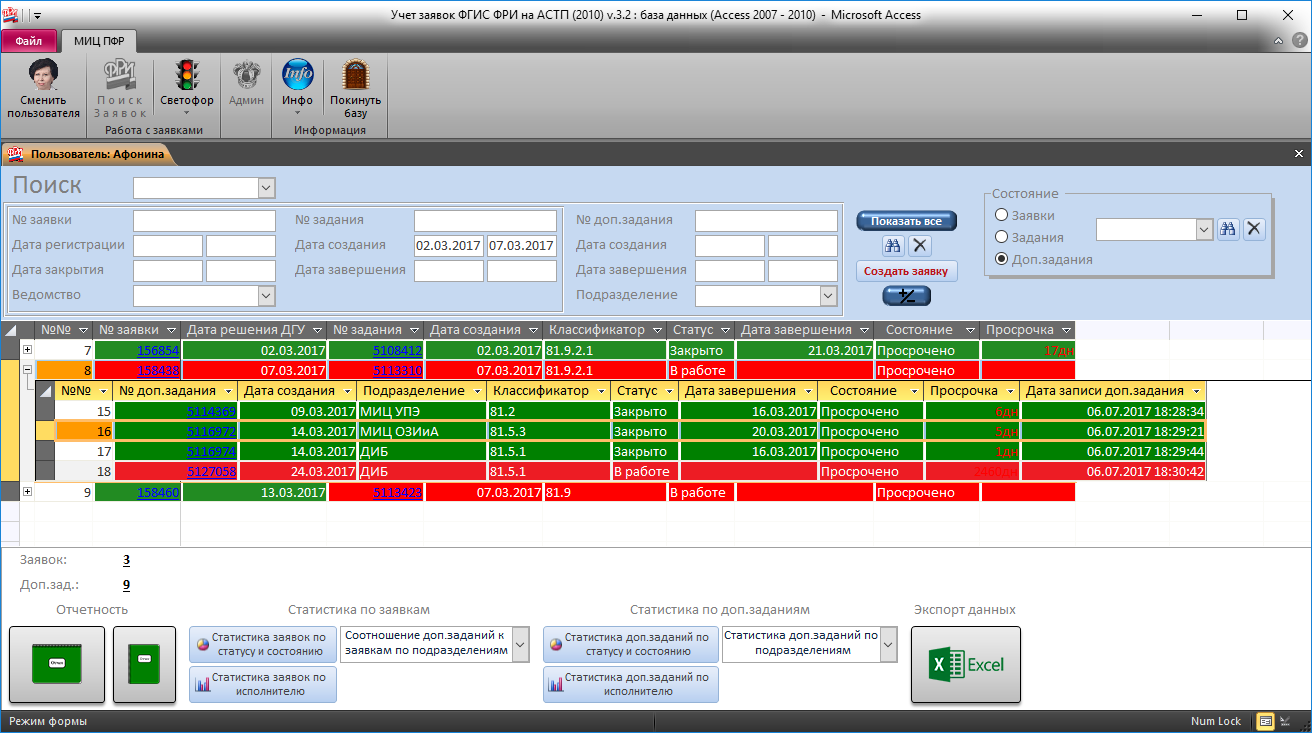Click the № заявки input field

pos(204,221)
